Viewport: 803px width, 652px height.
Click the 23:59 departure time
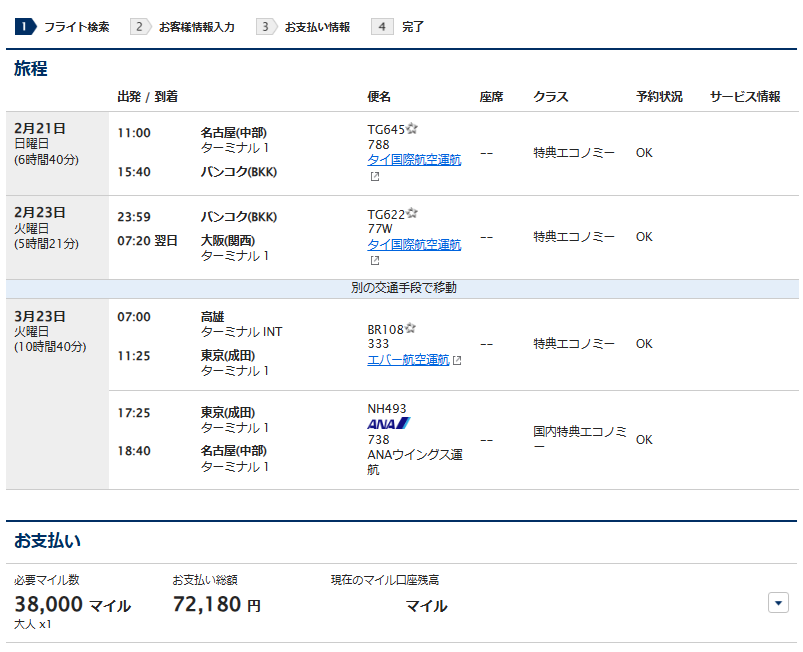click(134, 217)
